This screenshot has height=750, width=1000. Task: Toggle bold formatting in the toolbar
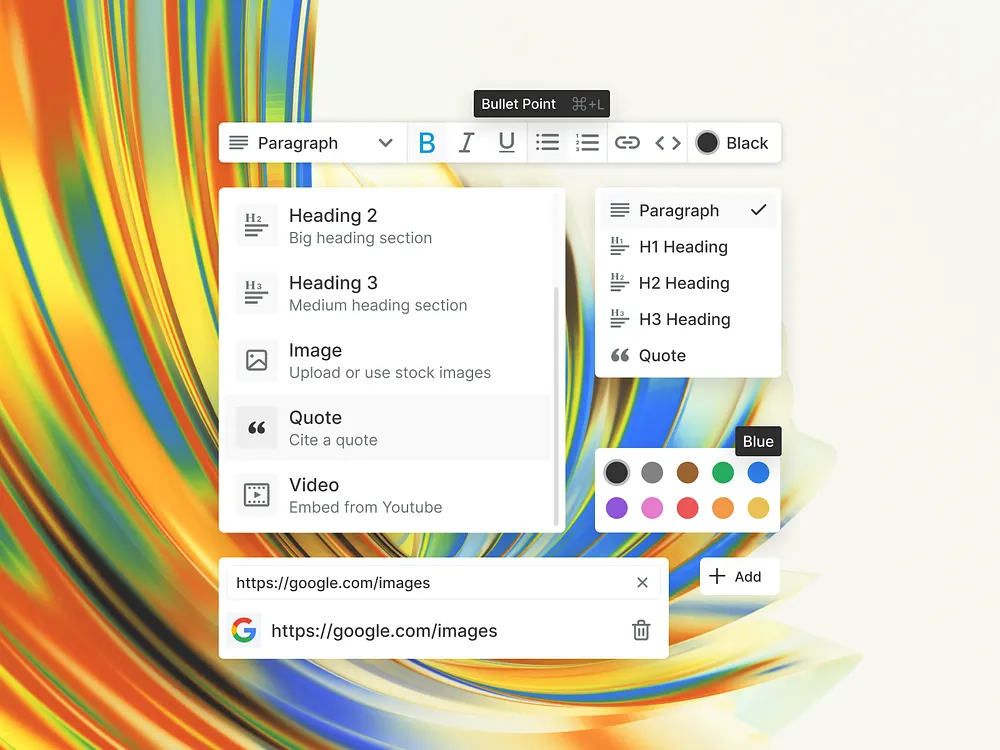pyautogui.click(x=427, y=142)
